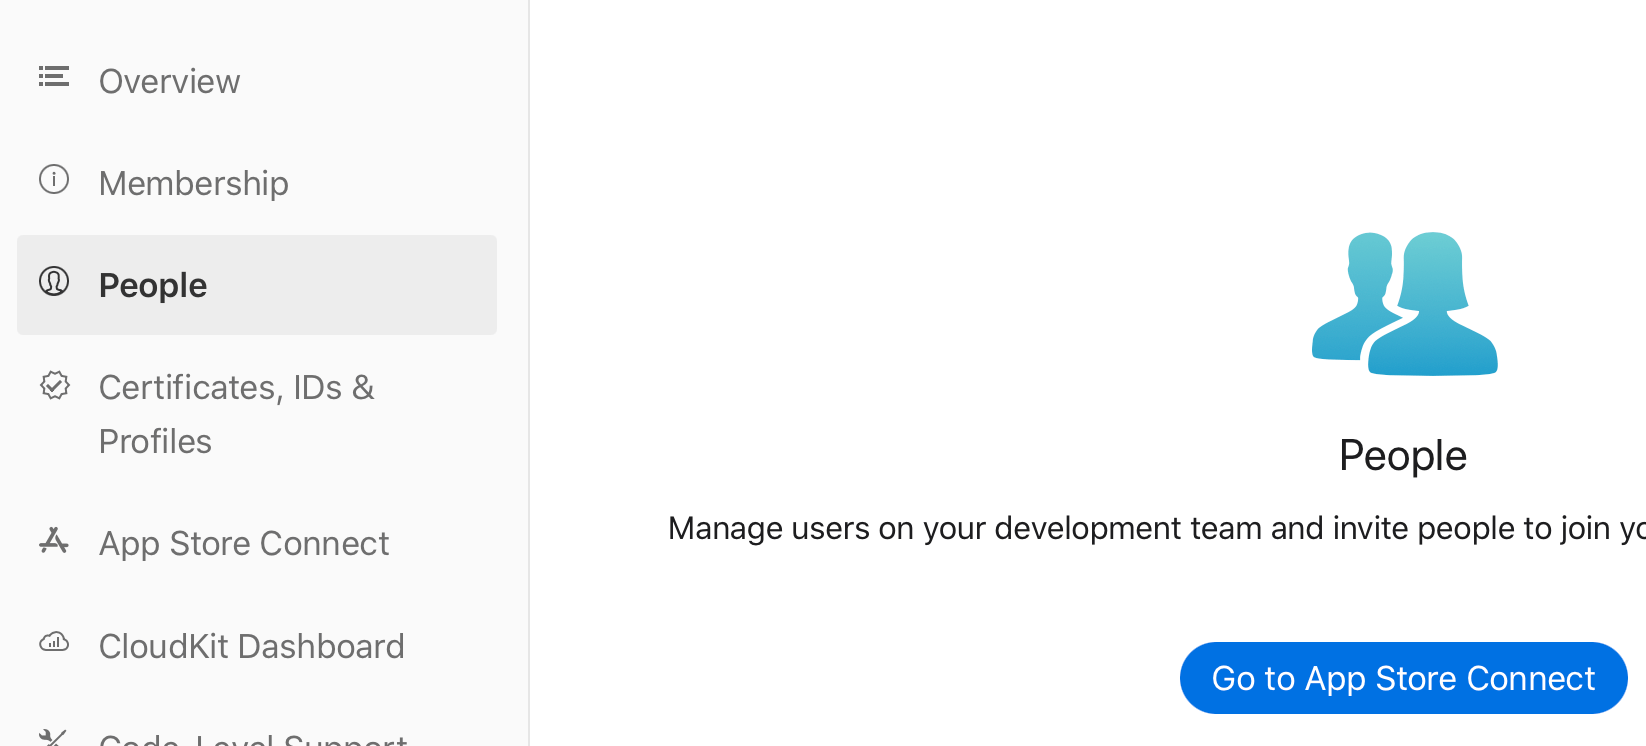This screenshot has height=746, width=1646.
Task: Click the Certificates badge checkmark icon
Action: [54, 385]
